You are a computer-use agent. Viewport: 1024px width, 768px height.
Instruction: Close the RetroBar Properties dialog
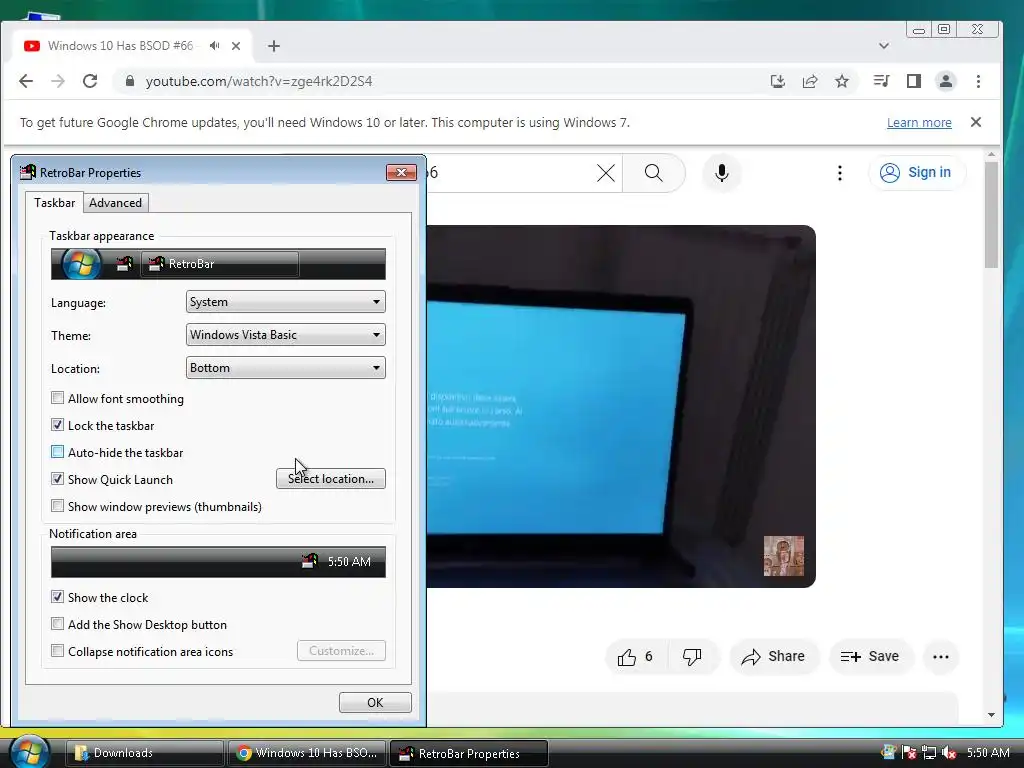coord(402,172)
